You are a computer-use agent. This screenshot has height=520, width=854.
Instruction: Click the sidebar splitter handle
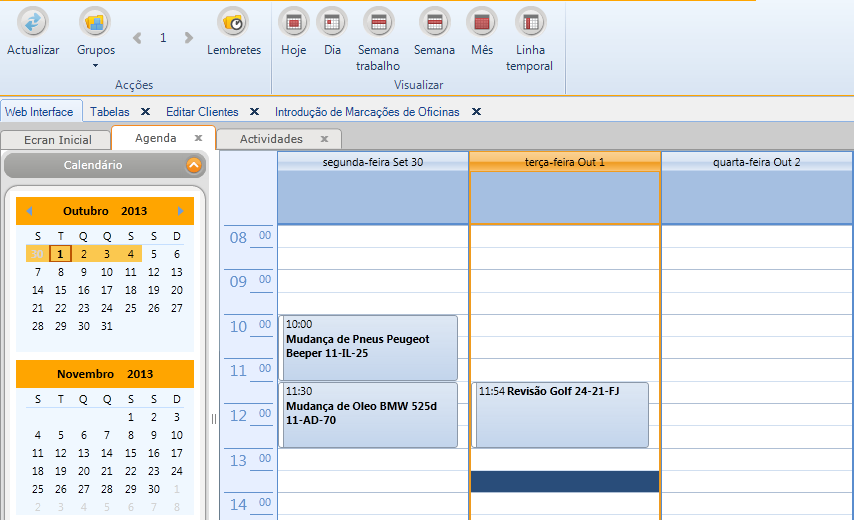(x=214, y=419)
